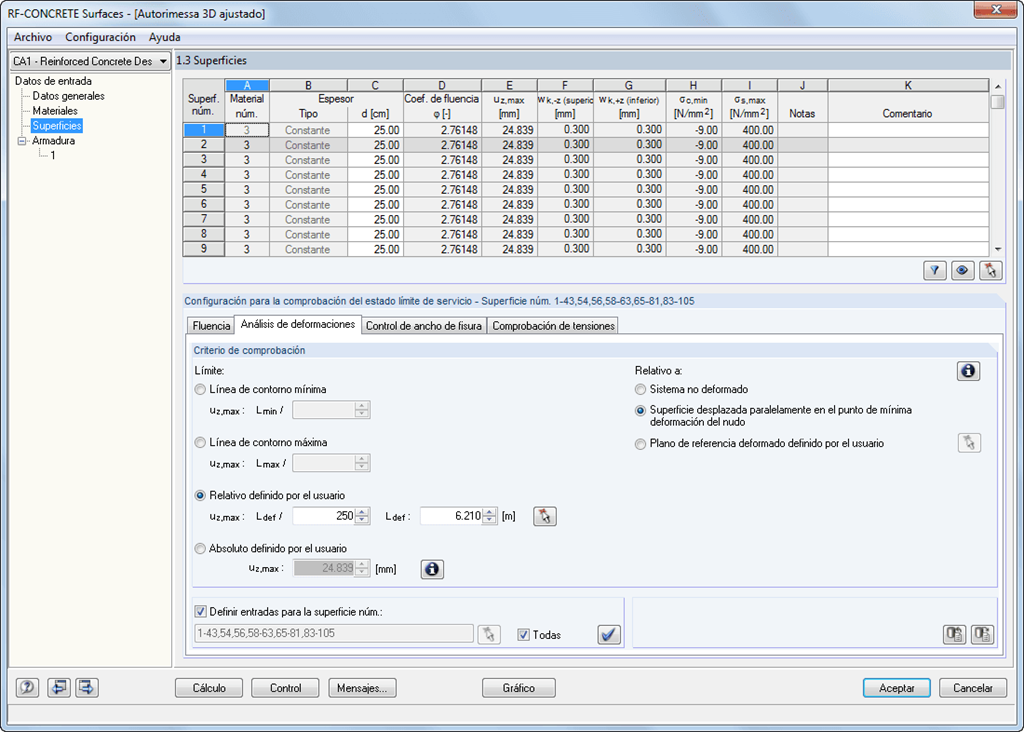Click the right copy-settings icon at the bottom right
This screenshot has width=1024, height=732.
(x=982, y=634)
